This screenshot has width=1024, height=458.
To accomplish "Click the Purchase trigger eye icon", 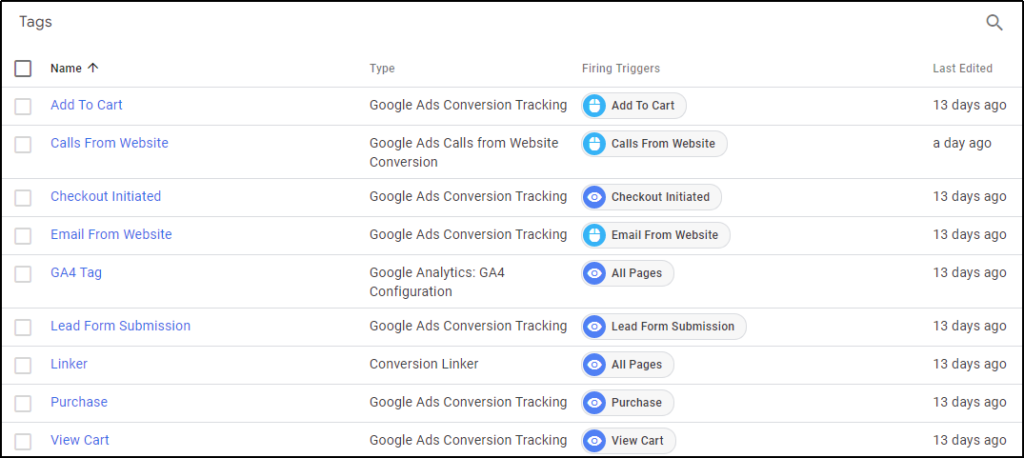I will [594, 402].
